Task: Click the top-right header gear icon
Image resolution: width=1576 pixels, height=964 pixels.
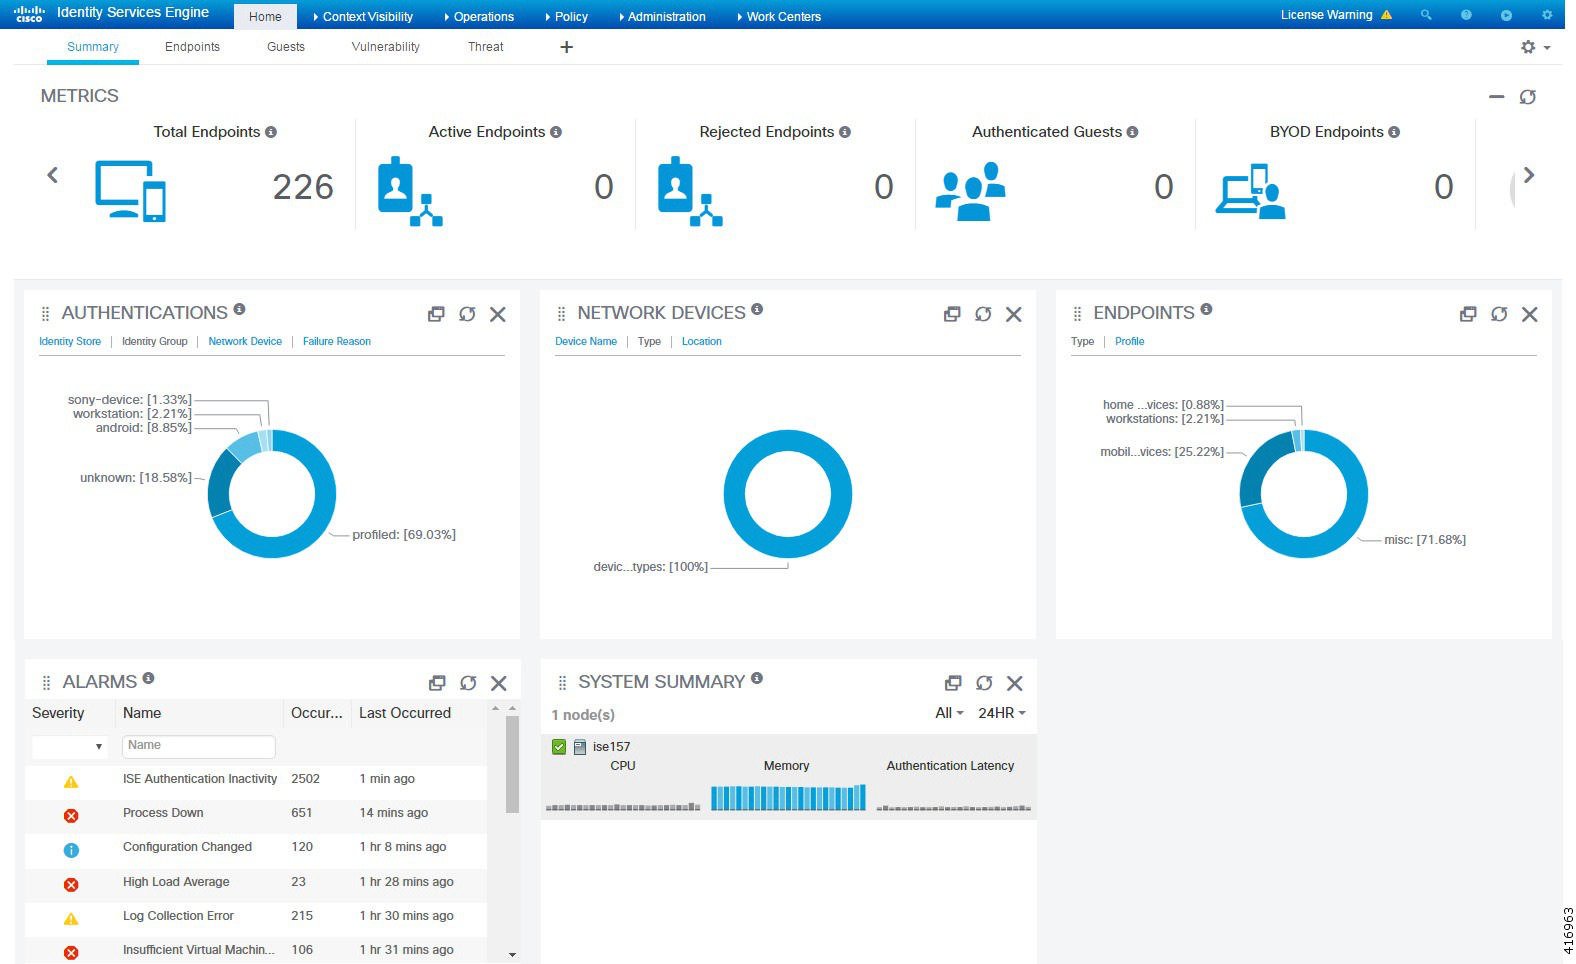Action: click(x=1546, y=15)
